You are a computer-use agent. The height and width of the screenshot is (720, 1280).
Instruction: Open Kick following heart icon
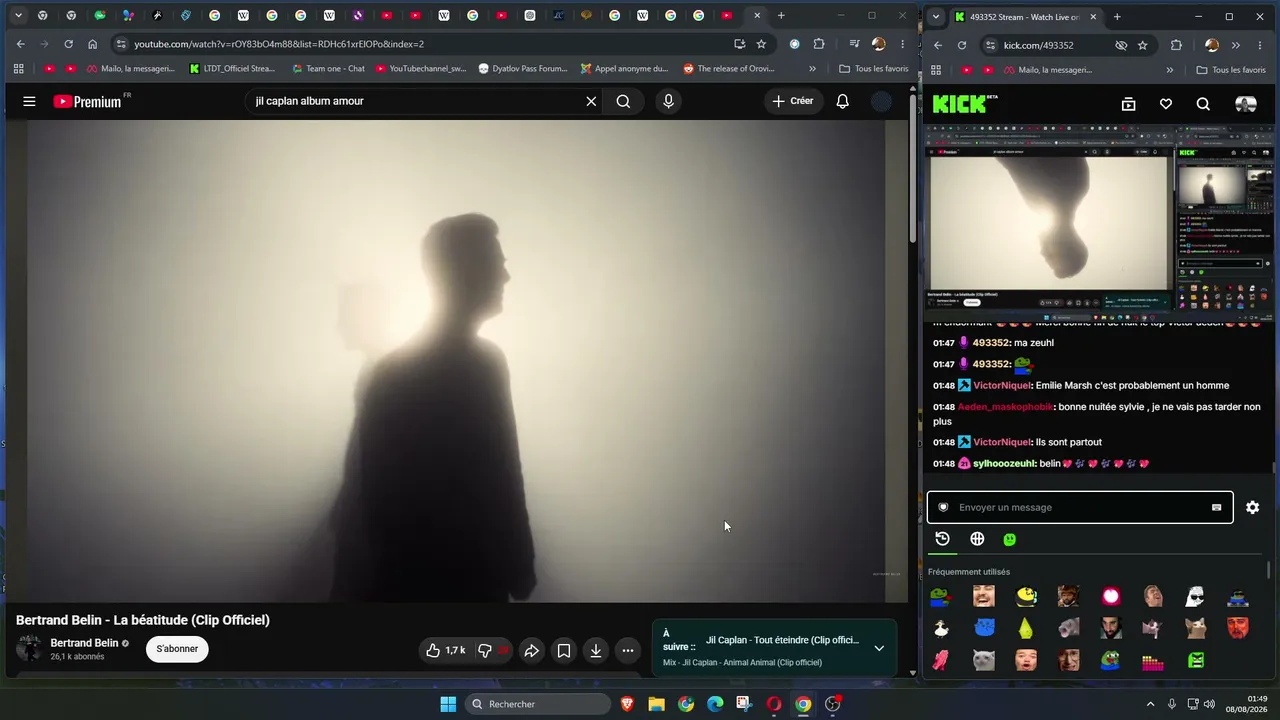click(1166, 104)
